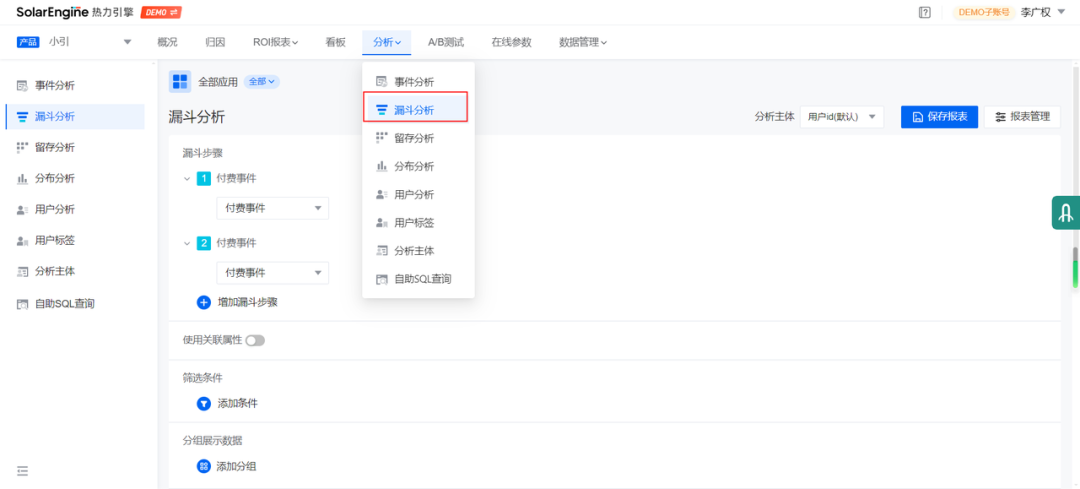Click 报表管理 button
The image size is (1080, 489).
[x=1022, y=117]
